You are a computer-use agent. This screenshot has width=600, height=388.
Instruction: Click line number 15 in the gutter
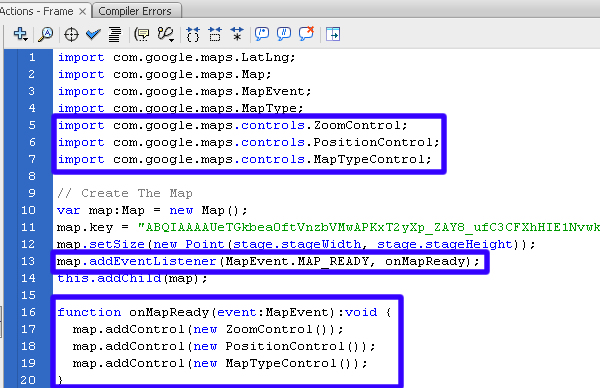click(x=28, y=295)
